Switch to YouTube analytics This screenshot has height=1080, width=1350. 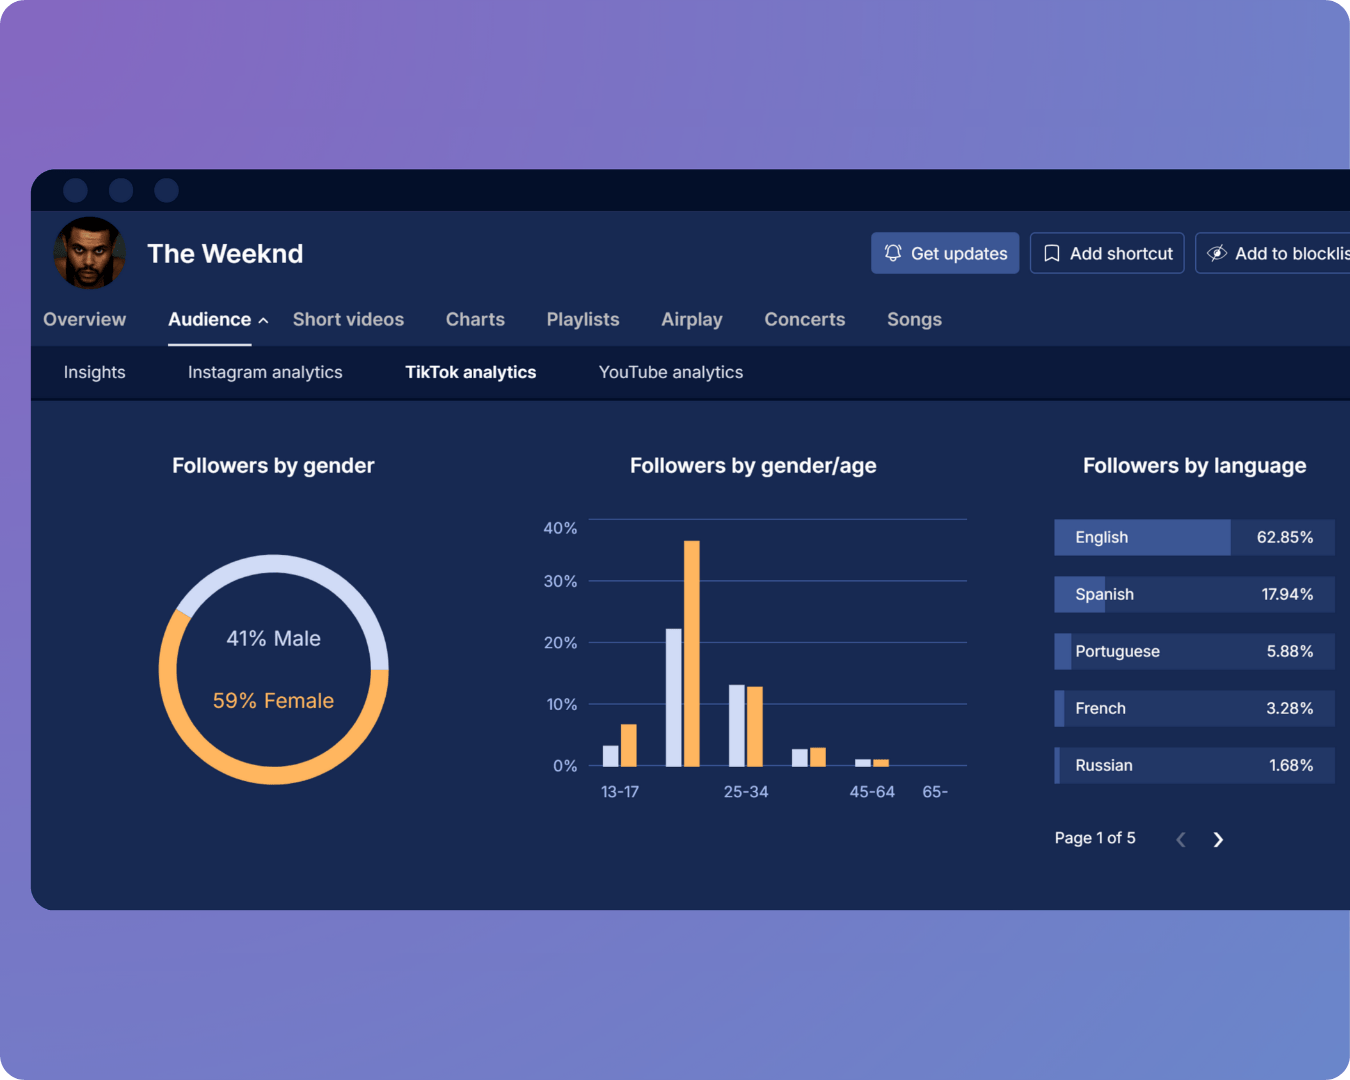(671, 372)
